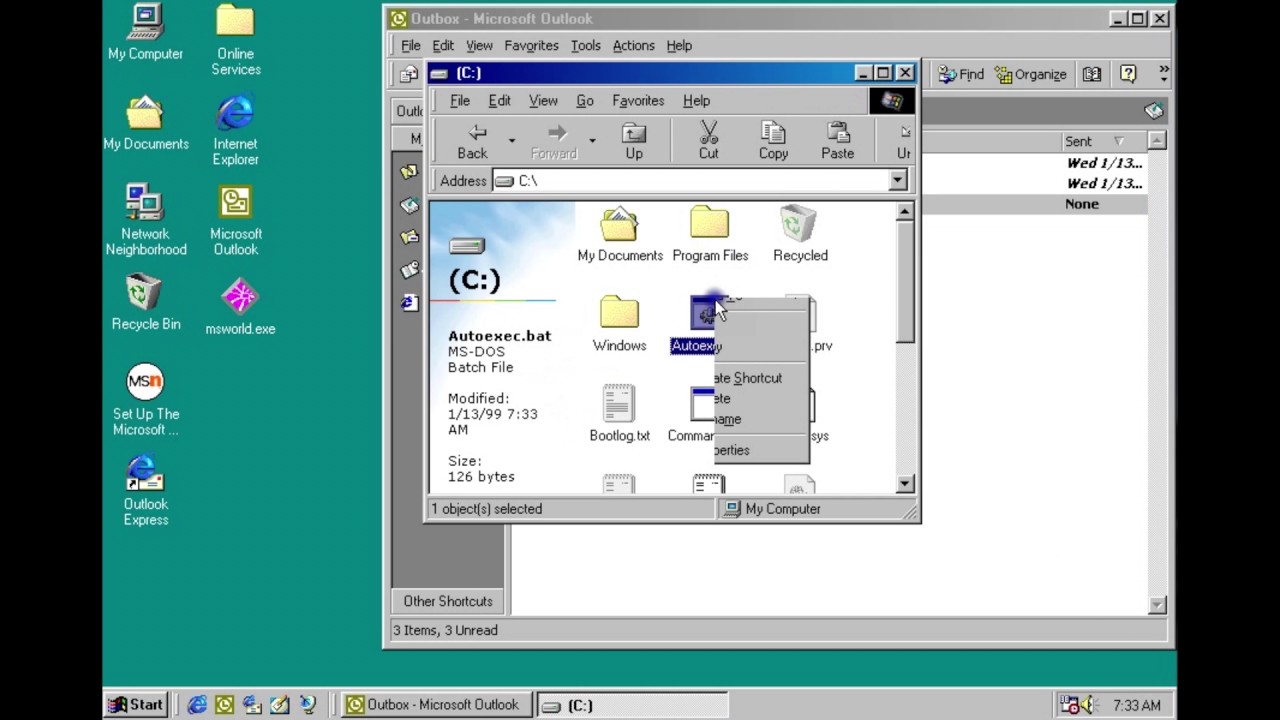Select Network Neighborhood desktop icon
This screenshot has height=720, width=1280.
145,220
